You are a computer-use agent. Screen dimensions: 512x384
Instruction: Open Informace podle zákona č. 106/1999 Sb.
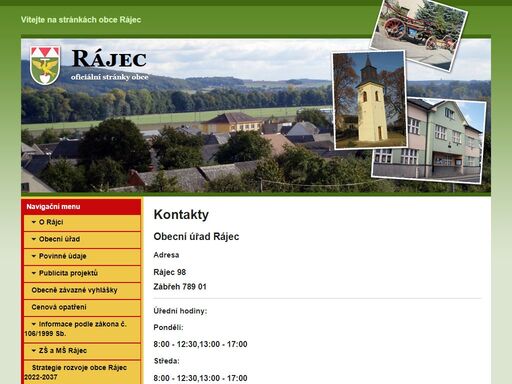[x=82, y=329]
